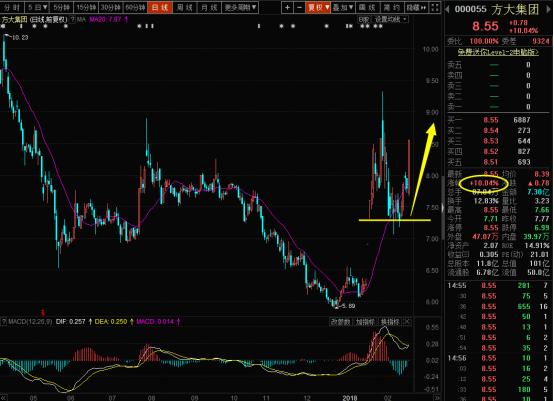The width and height of the screenshot is (554, 401).
Task: Select the 分时 intraday view
Action: [12, 7]
